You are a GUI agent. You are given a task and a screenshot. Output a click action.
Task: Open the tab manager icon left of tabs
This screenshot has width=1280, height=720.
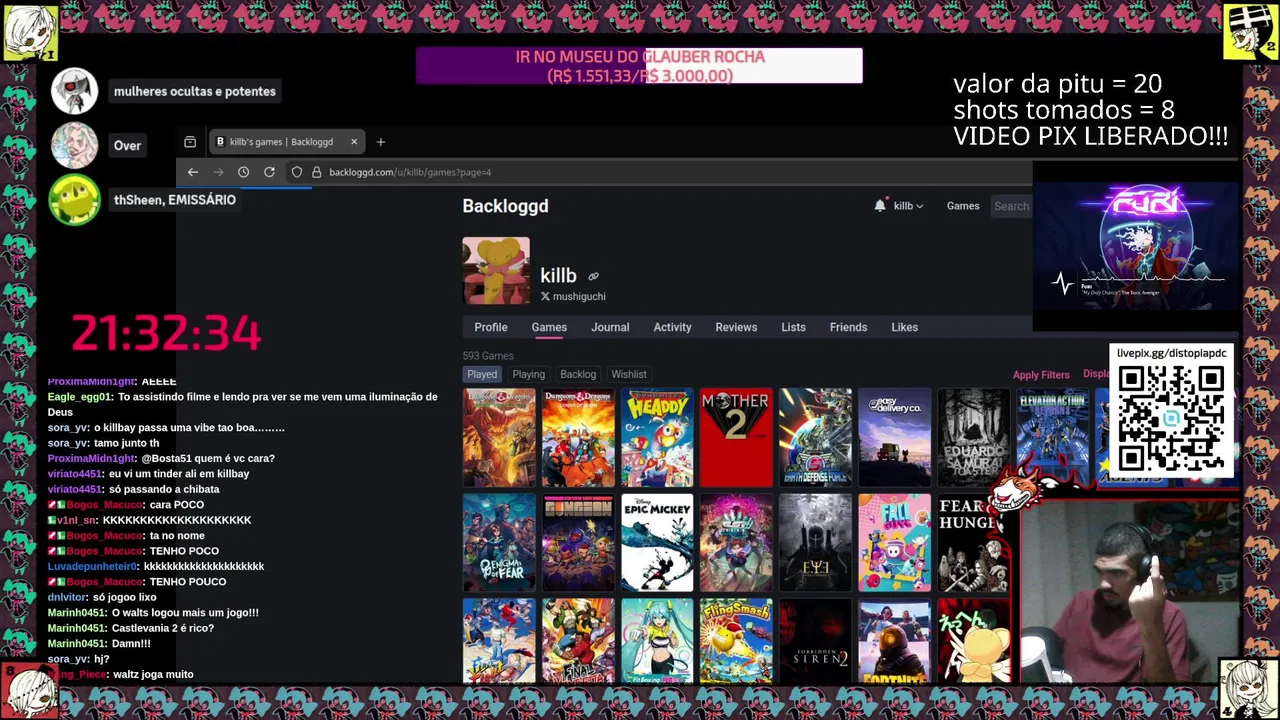[190, 142]
